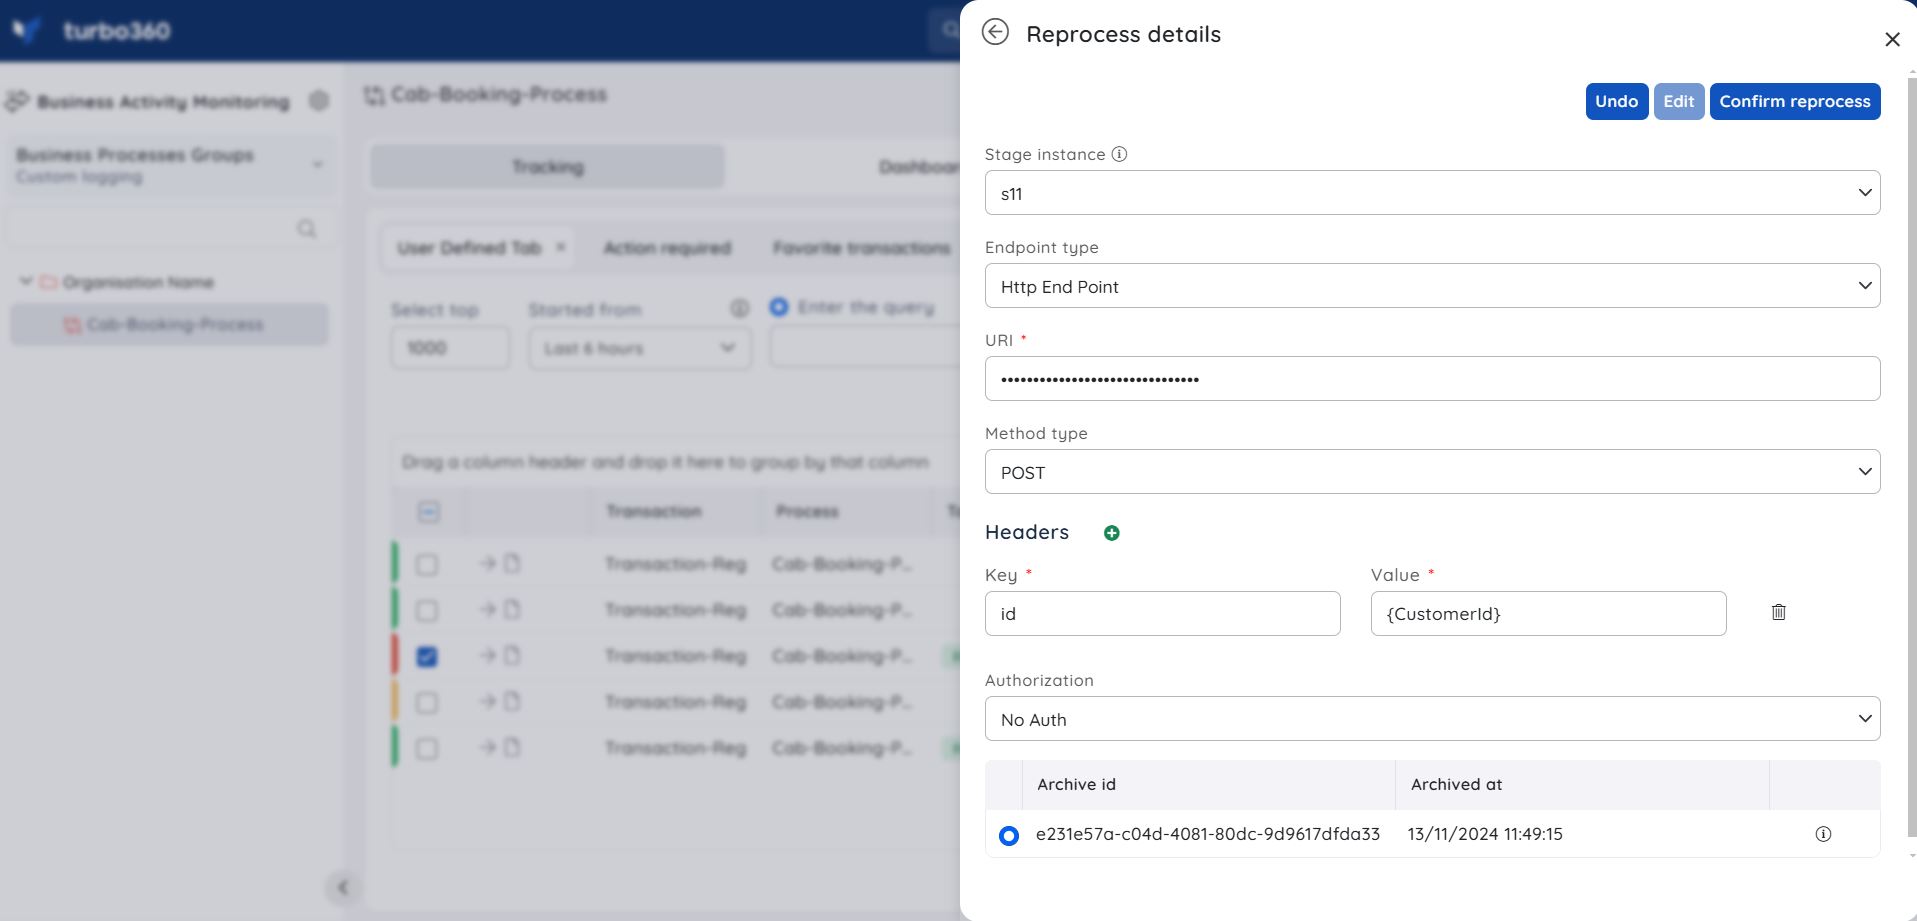Go back using the arrow beside Reprocess details

(x=995, y=32)
